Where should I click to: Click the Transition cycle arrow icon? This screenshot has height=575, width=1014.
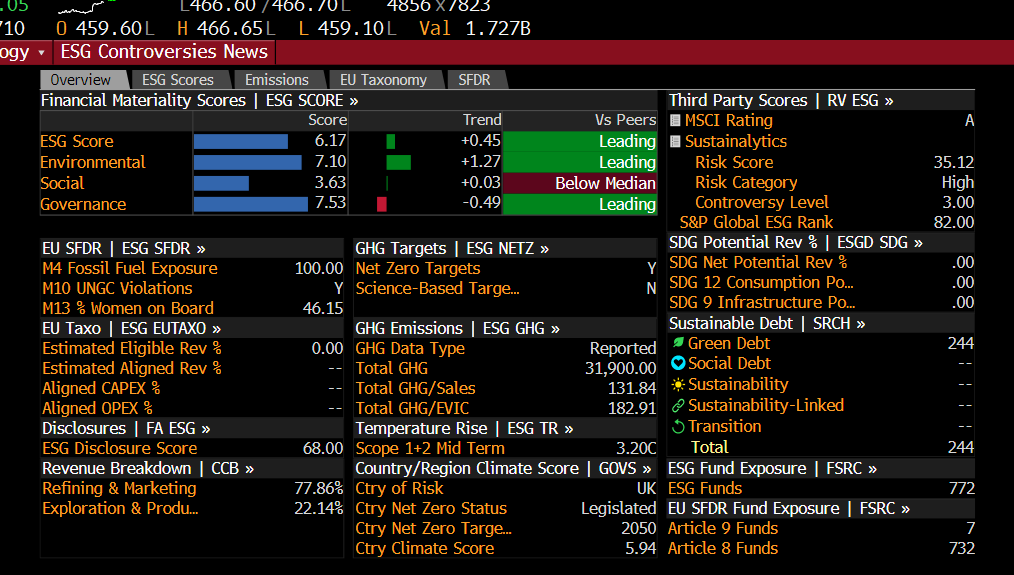click(x=678, y=426)
